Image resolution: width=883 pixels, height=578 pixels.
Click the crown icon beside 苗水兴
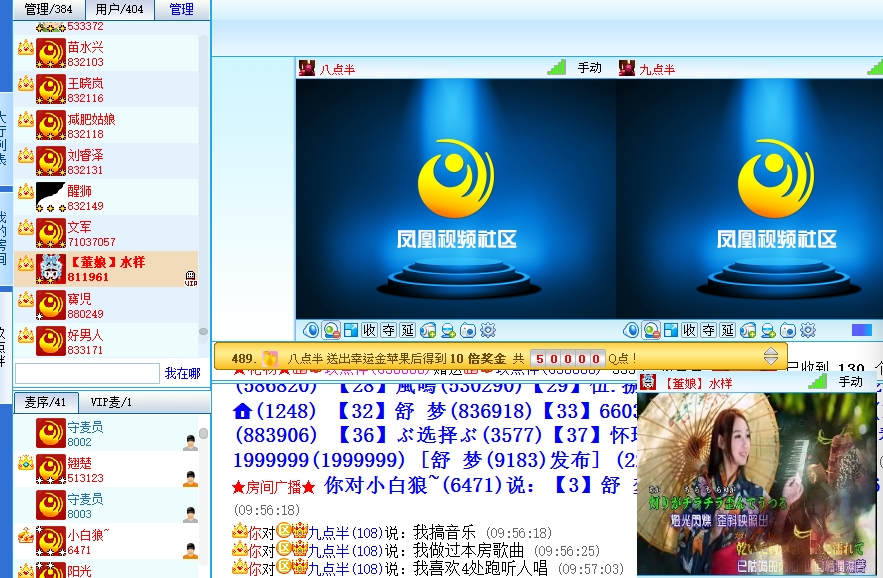(x=26, y=47)
